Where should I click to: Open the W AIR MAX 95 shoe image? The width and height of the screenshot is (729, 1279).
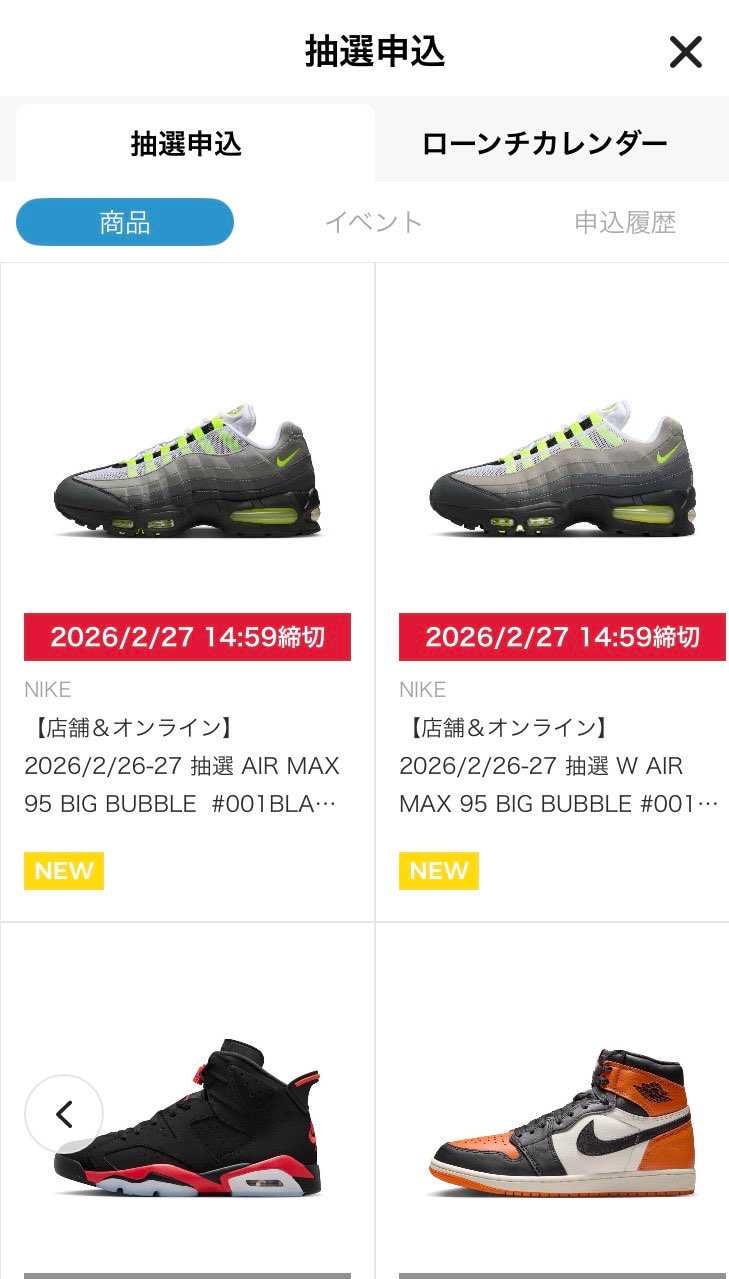[x=562, y=471]
